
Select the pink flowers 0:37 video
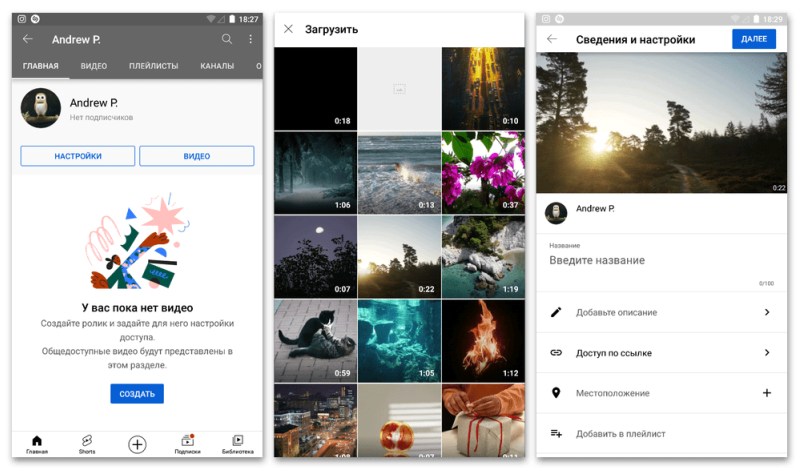pos(483,172)
